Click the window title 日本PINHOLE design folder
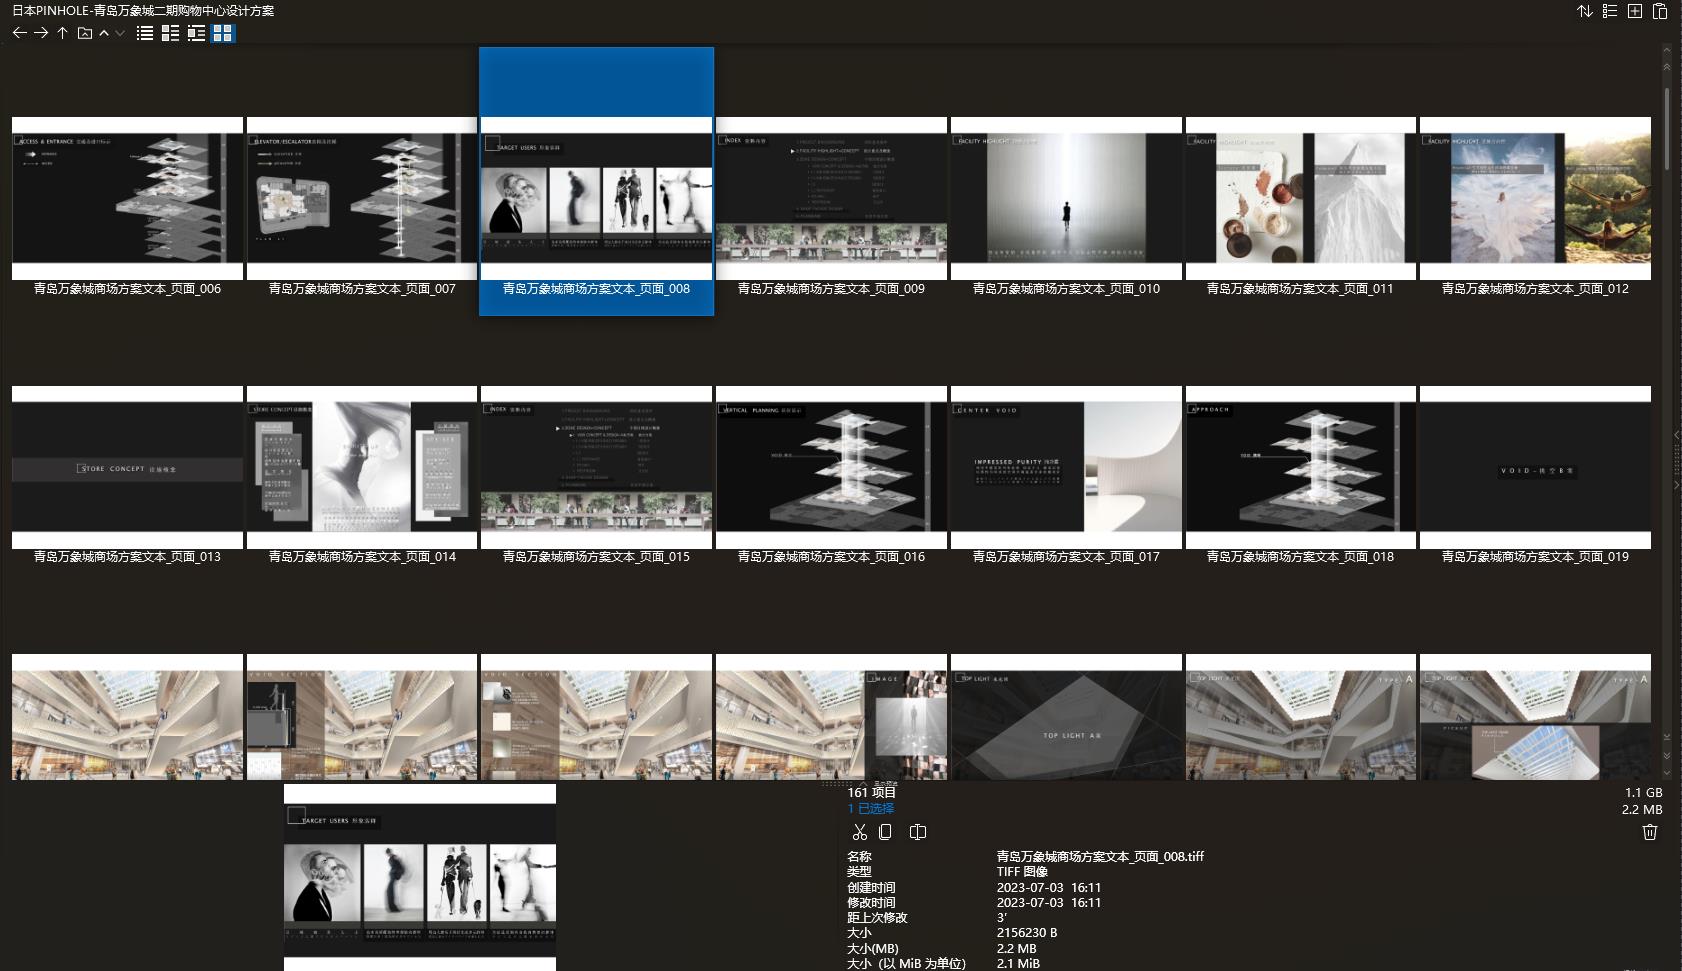 coord(140,11)
